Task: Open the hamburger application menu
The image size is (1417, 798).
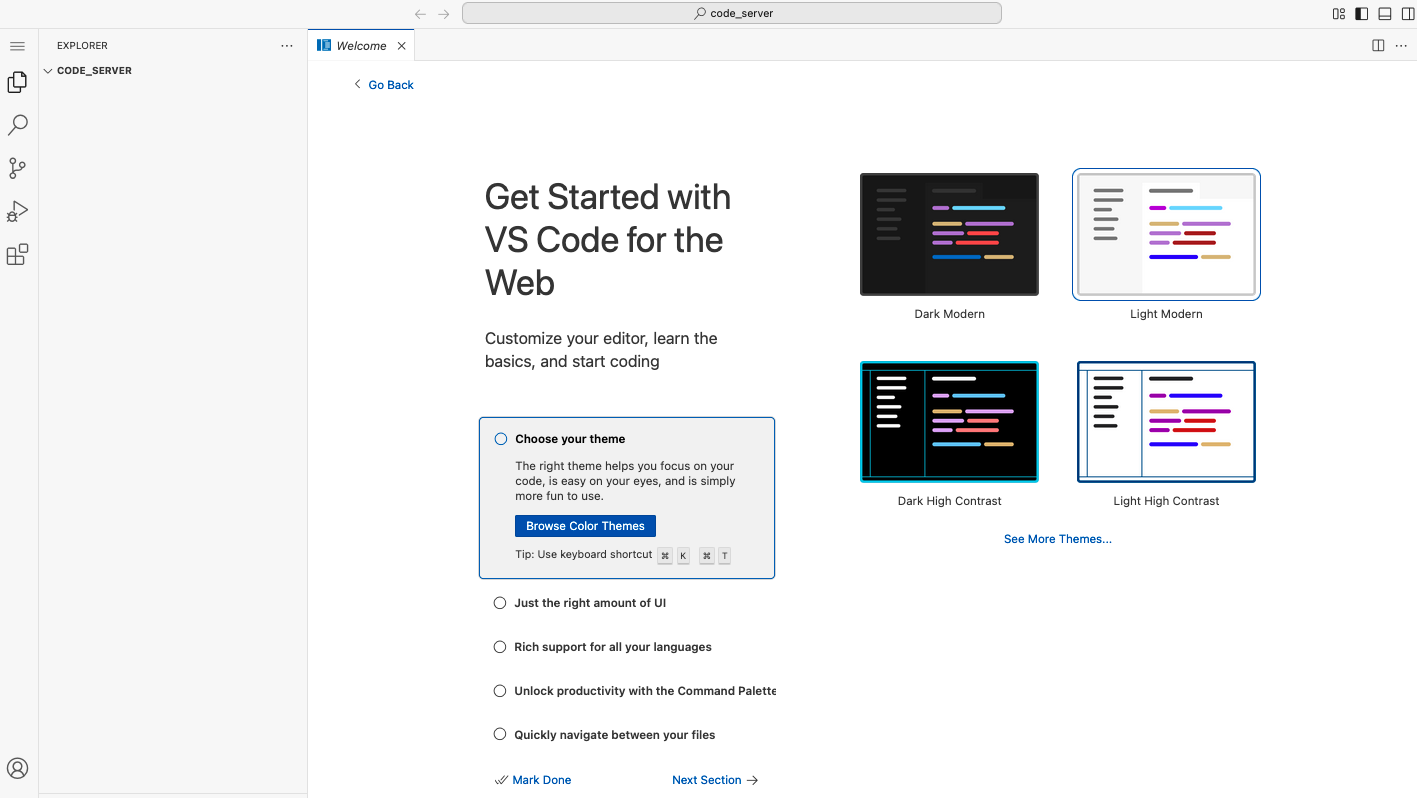Action: (x=17, y=46)
